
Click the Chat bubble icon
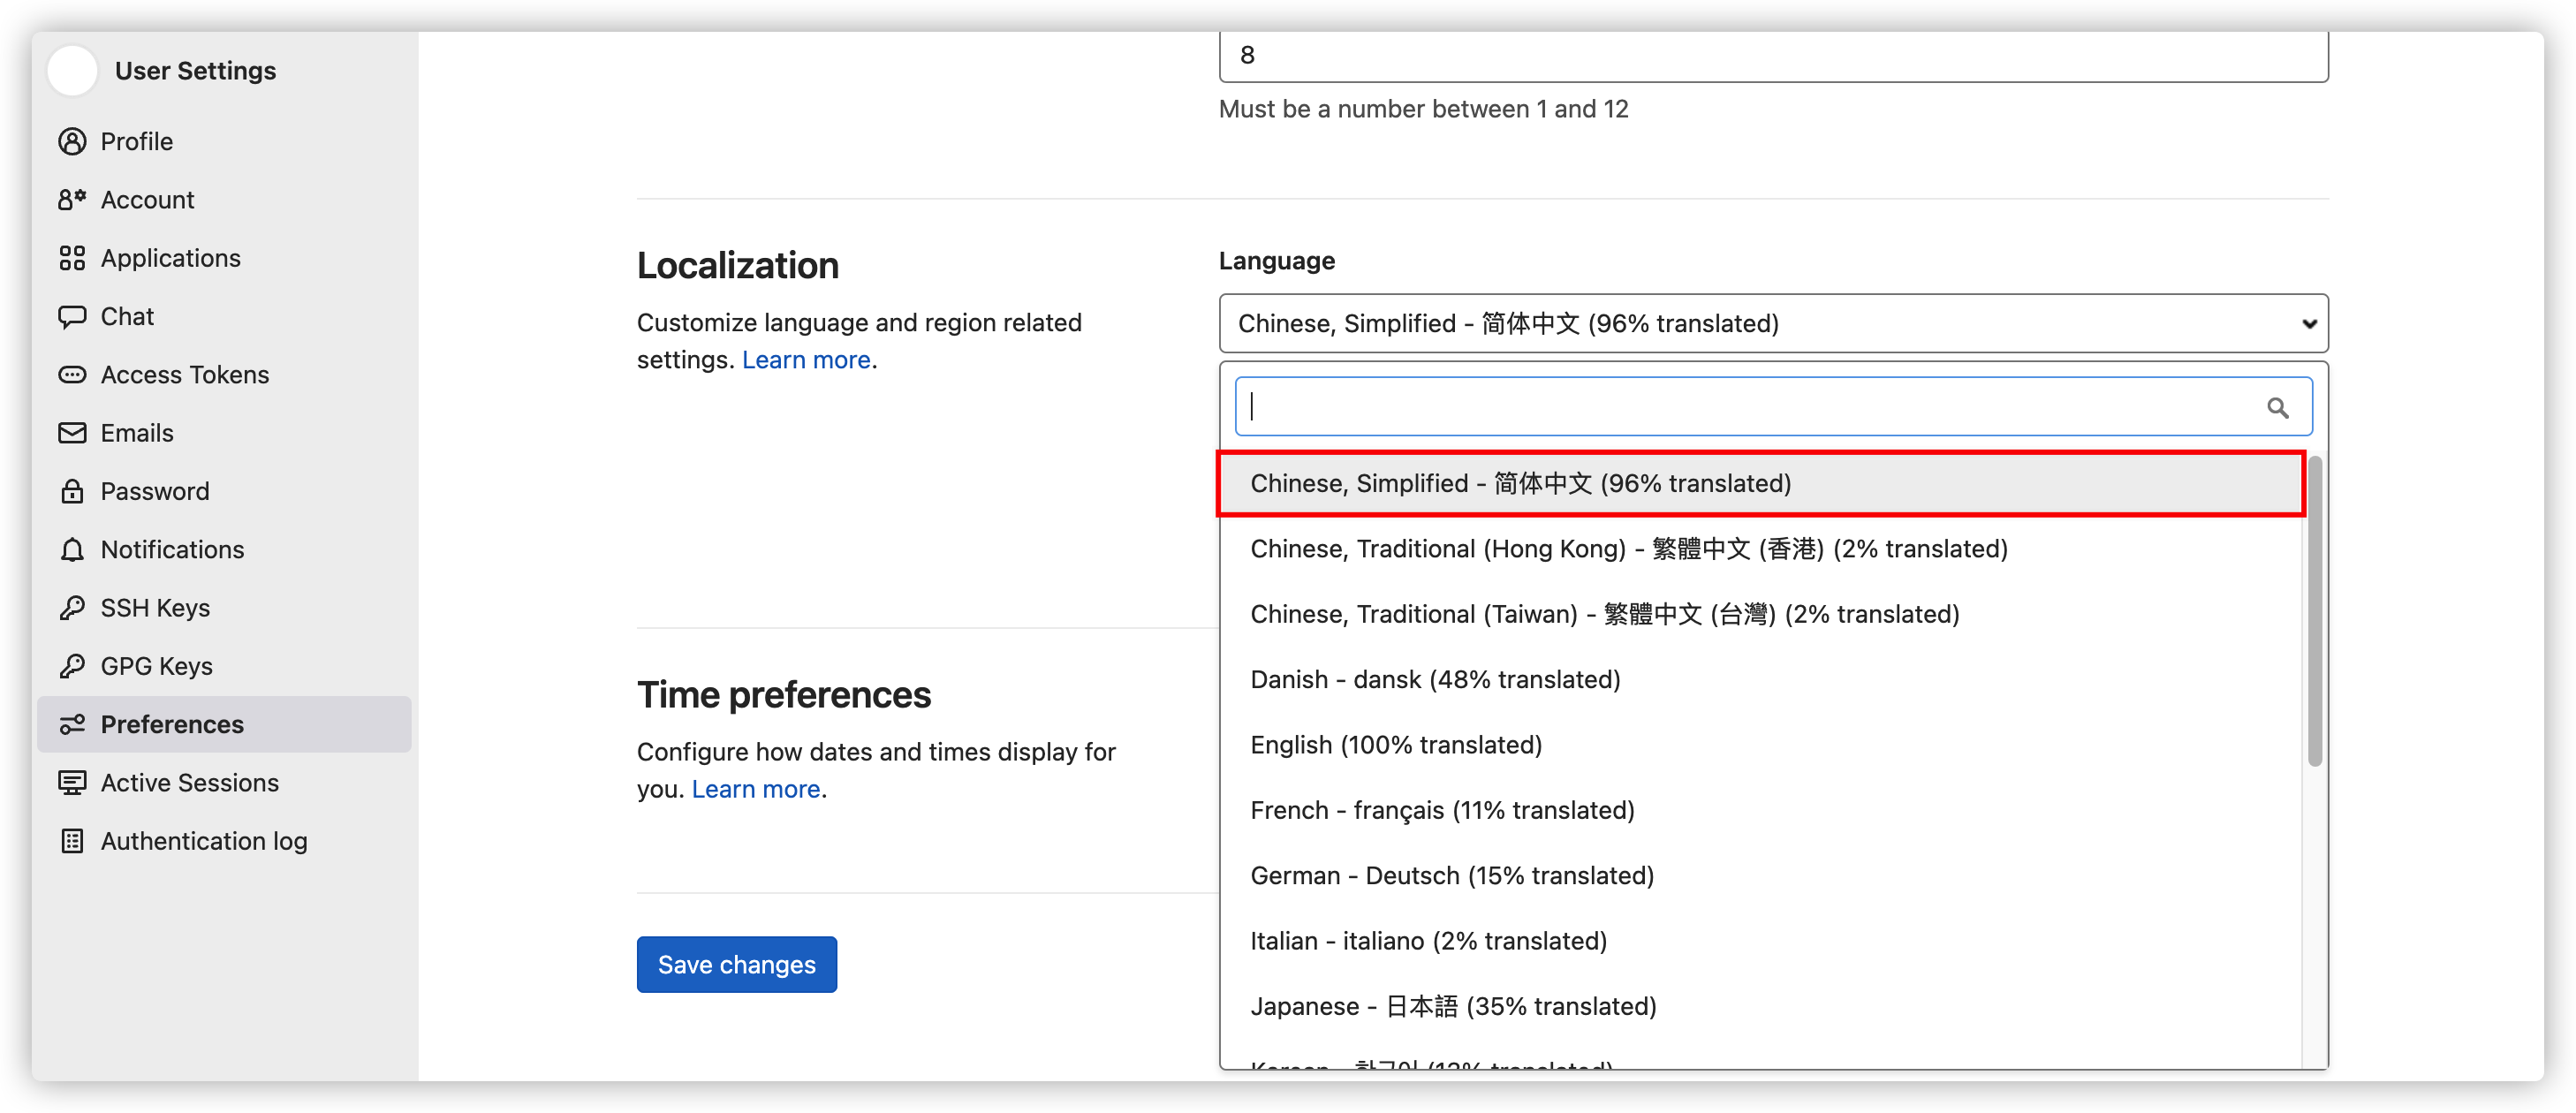[x=72, y=316]
